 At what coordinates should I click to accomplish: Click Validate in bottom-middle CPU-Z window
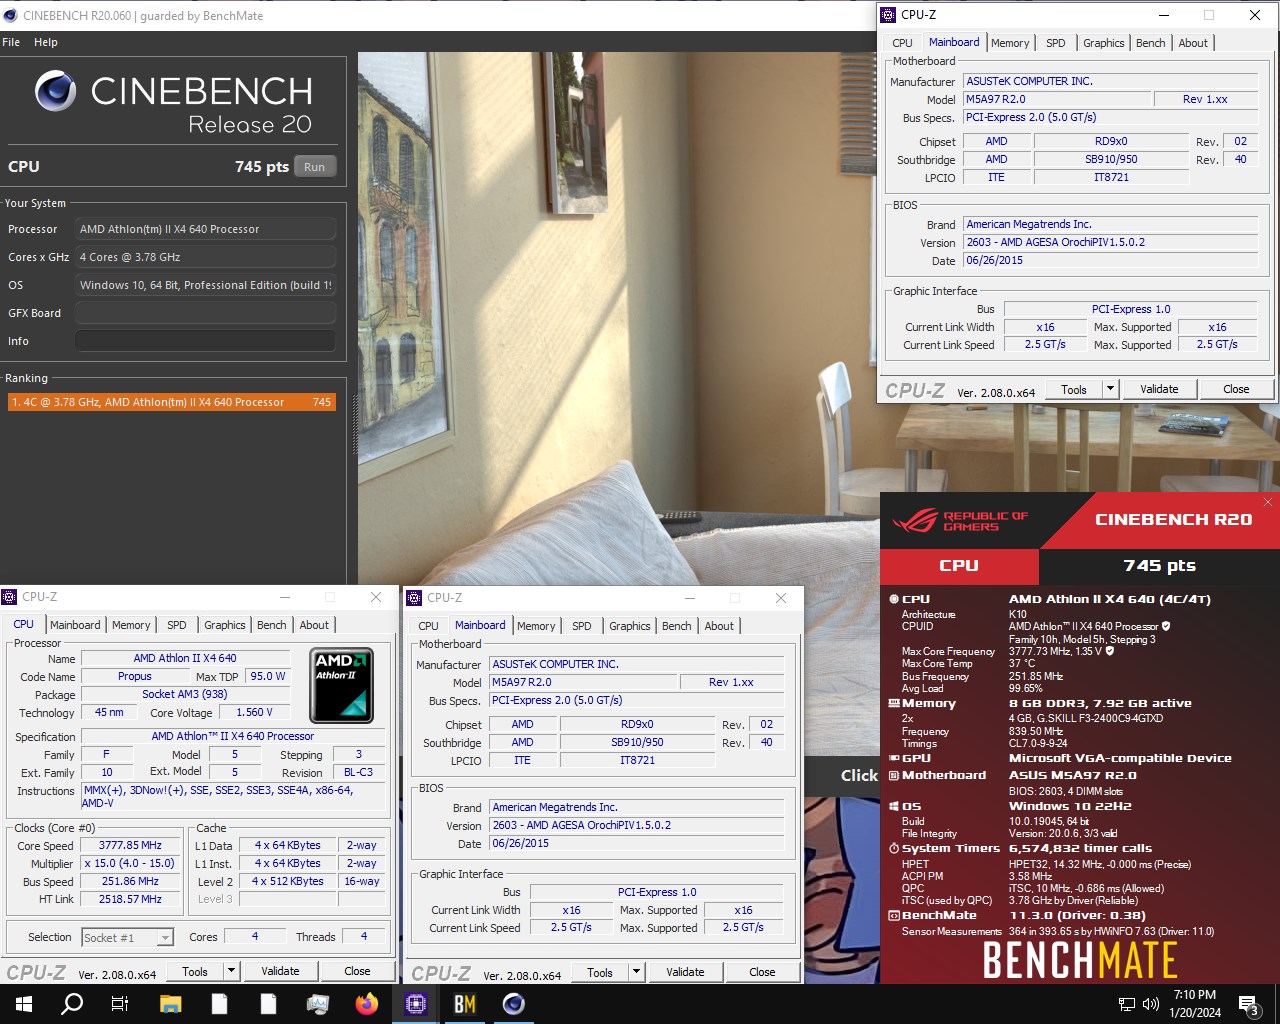pyautogui.click(x=685, y=972)
